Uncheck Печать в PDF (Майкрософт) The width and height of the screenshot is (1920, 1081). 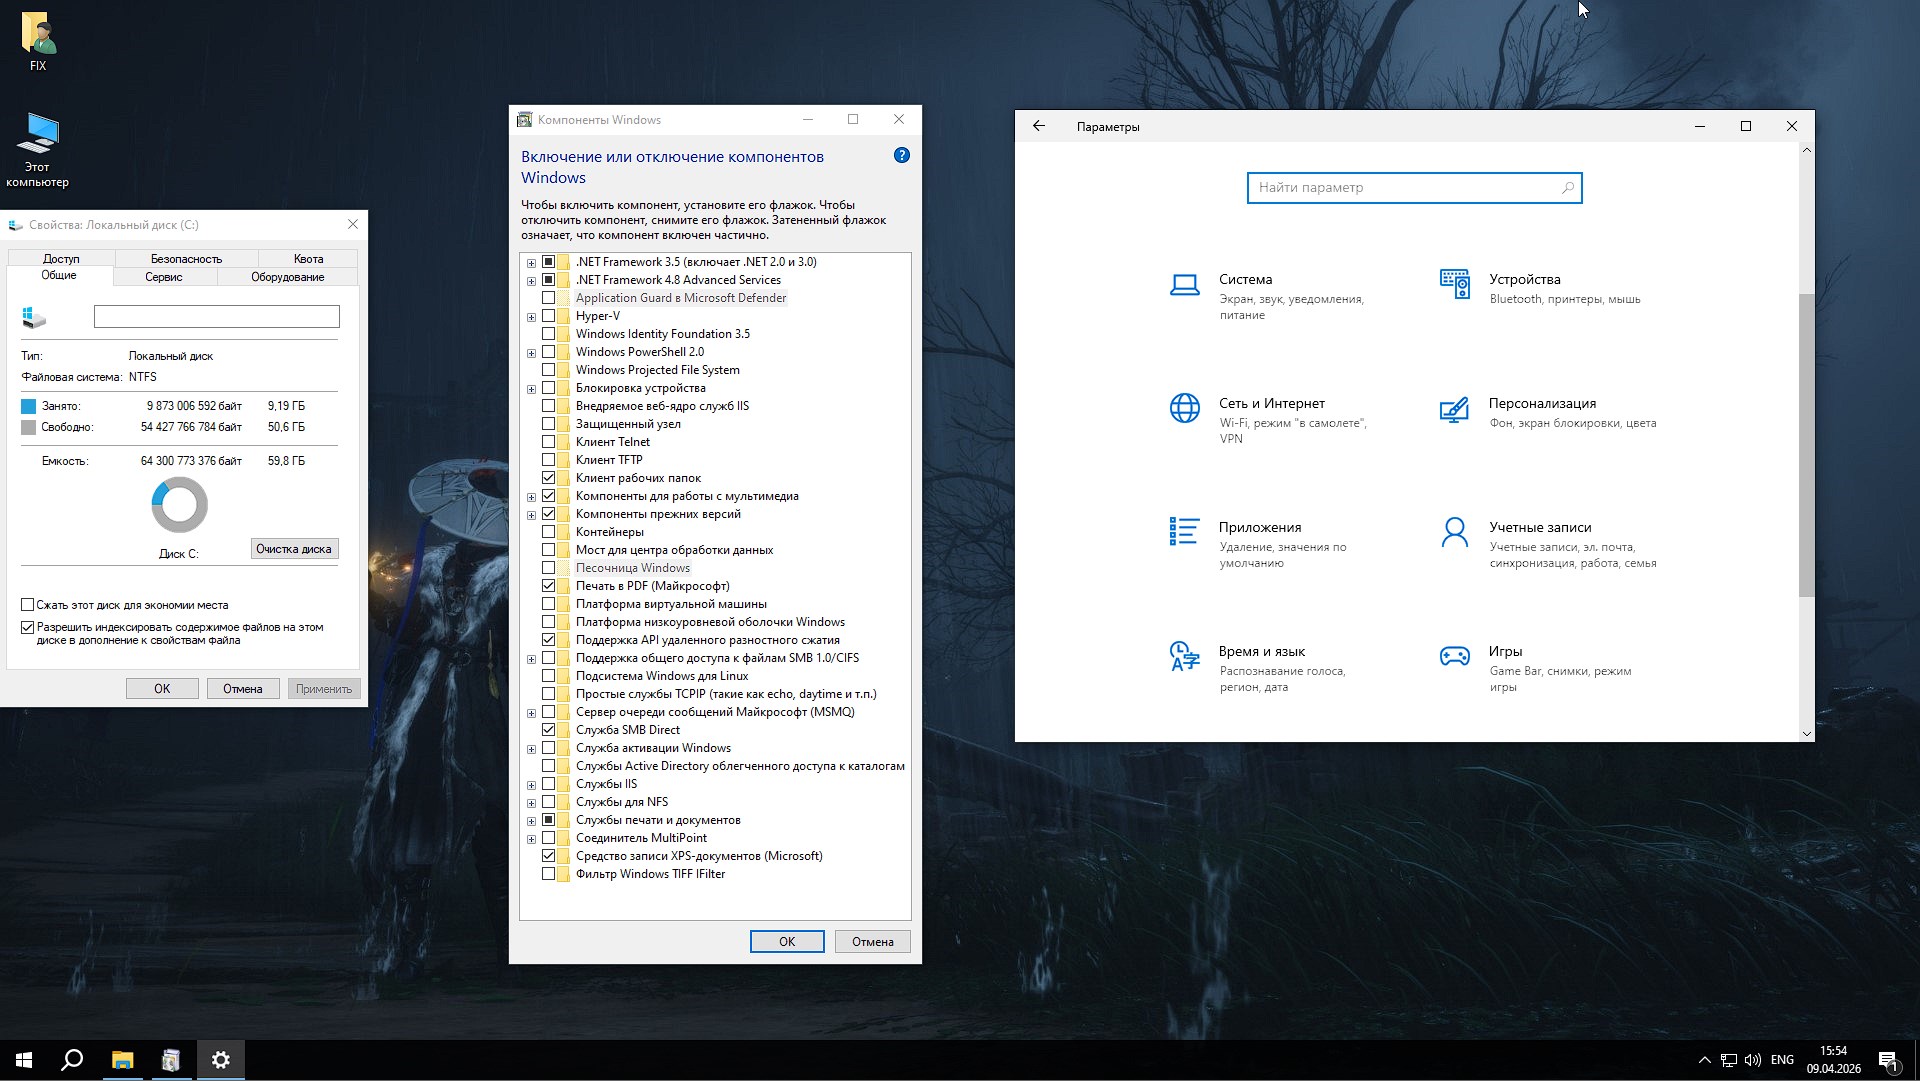tap(548, 586)
